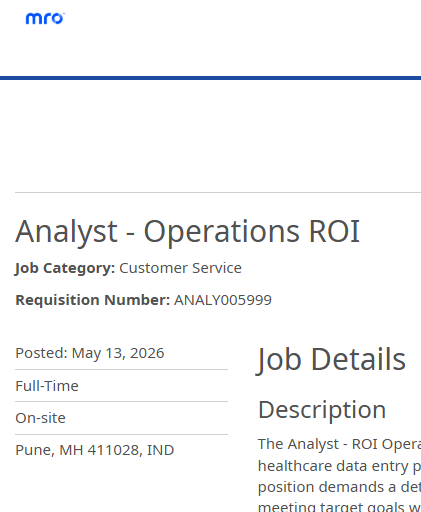
Task: Click the description line starting 'The Analyst - ROI'
Action: pyautogui.click(x=339, y=444)
